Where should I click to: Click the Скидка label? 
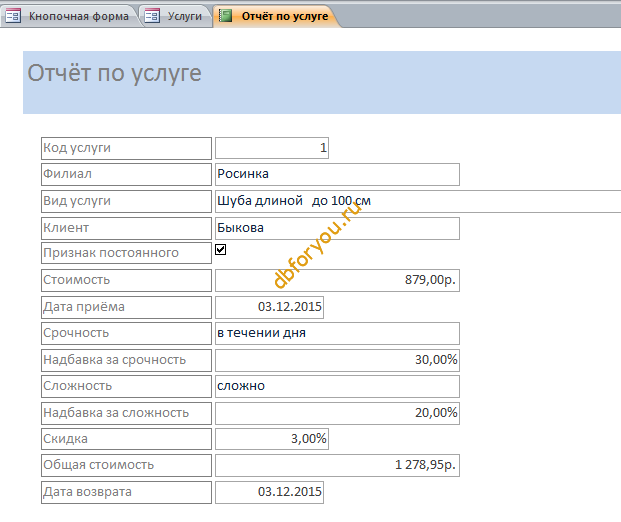point(126,439)
